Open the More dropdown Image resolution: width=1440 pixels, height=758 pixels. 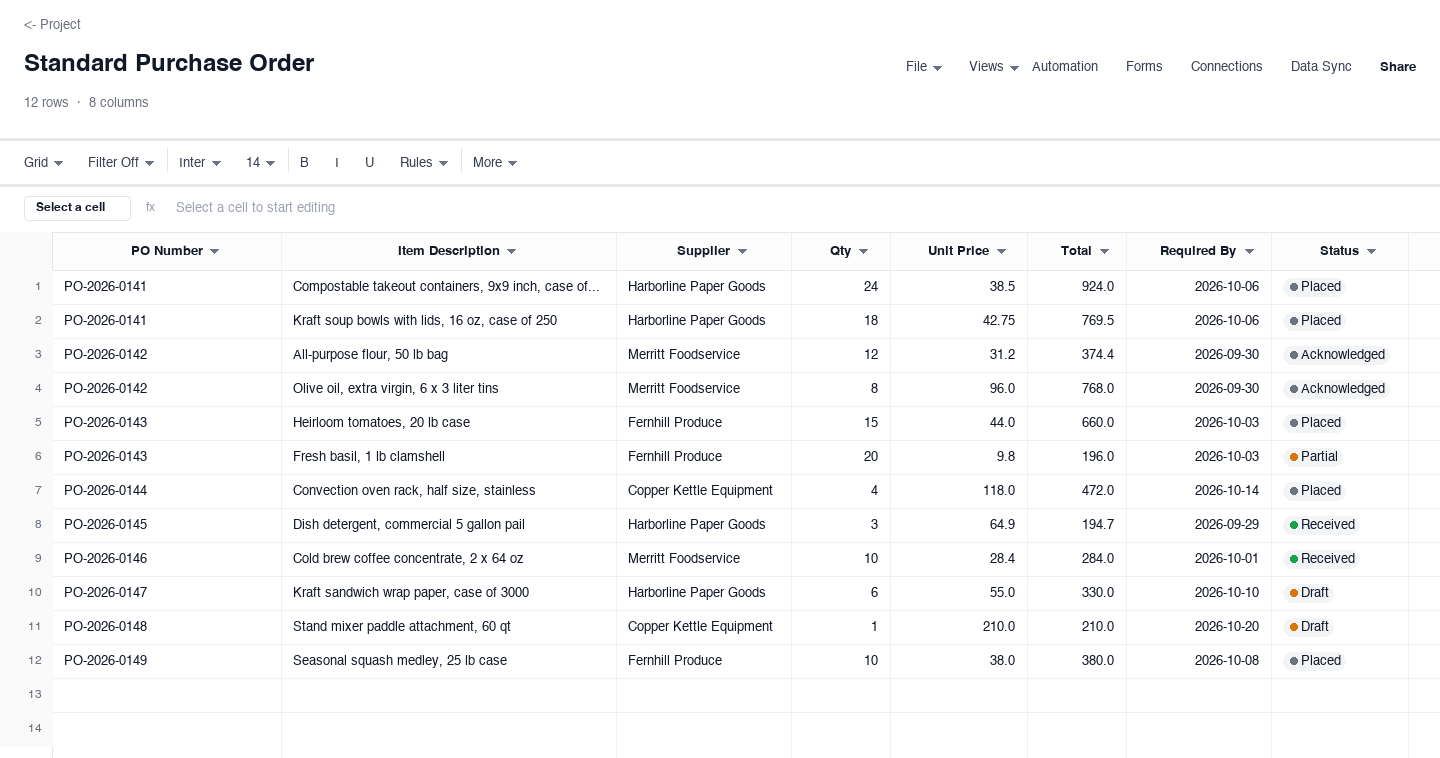[x=495, y=163]
